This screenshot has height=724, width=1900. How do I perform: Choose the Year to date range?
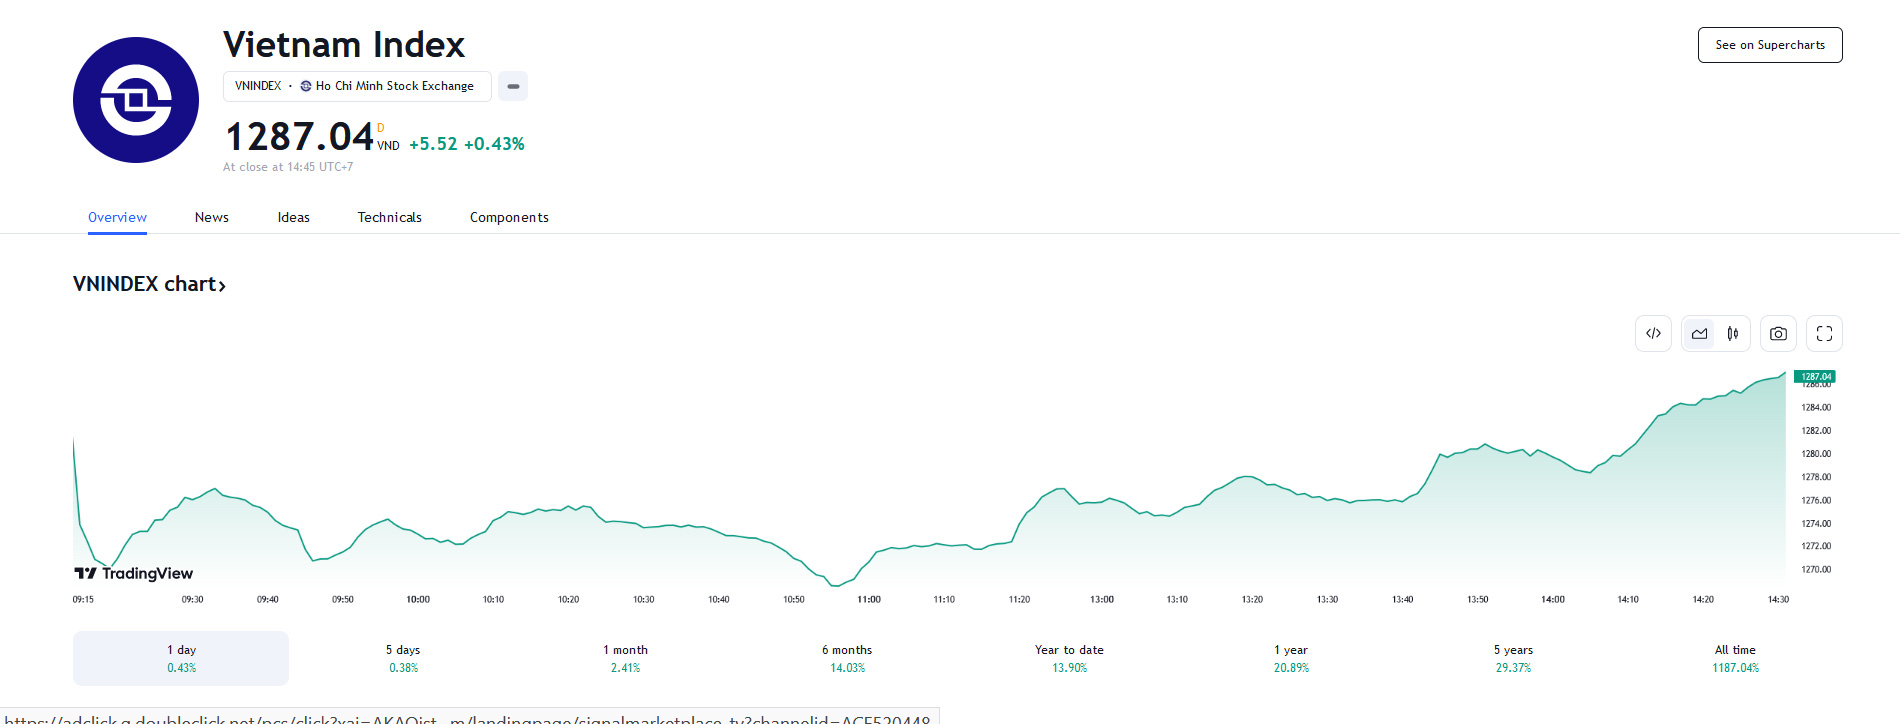(x=1069, y=658)
